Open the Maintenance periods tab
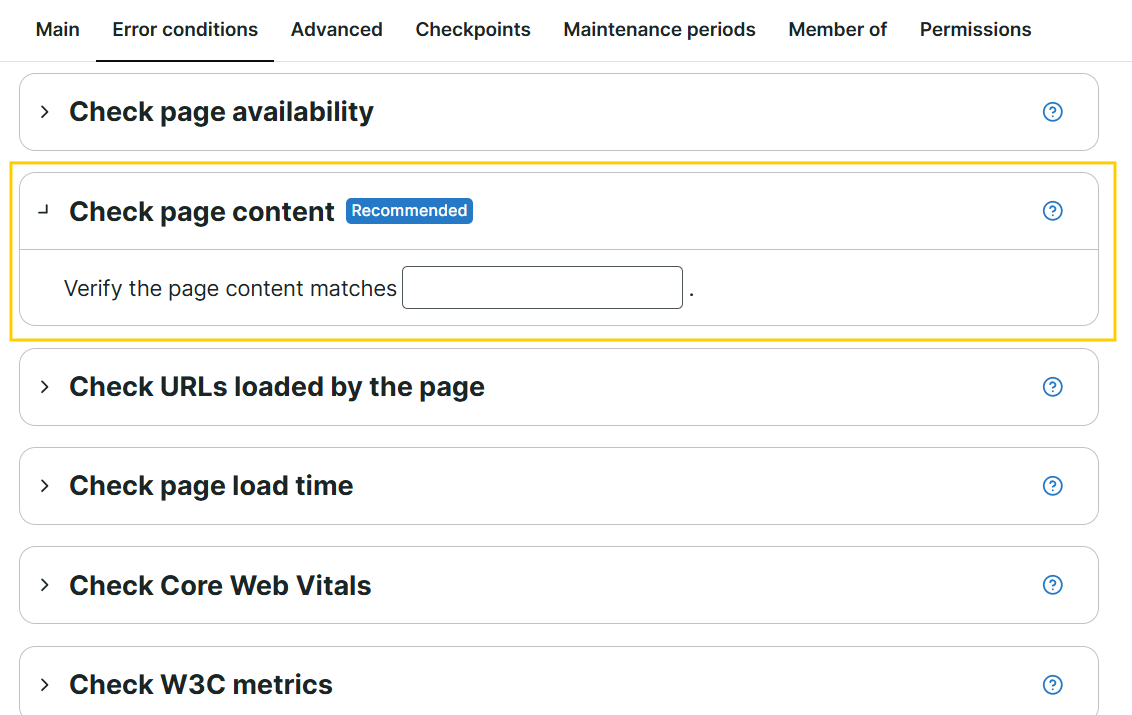This screenshot has height=715, width=1132. pos(659,30)
